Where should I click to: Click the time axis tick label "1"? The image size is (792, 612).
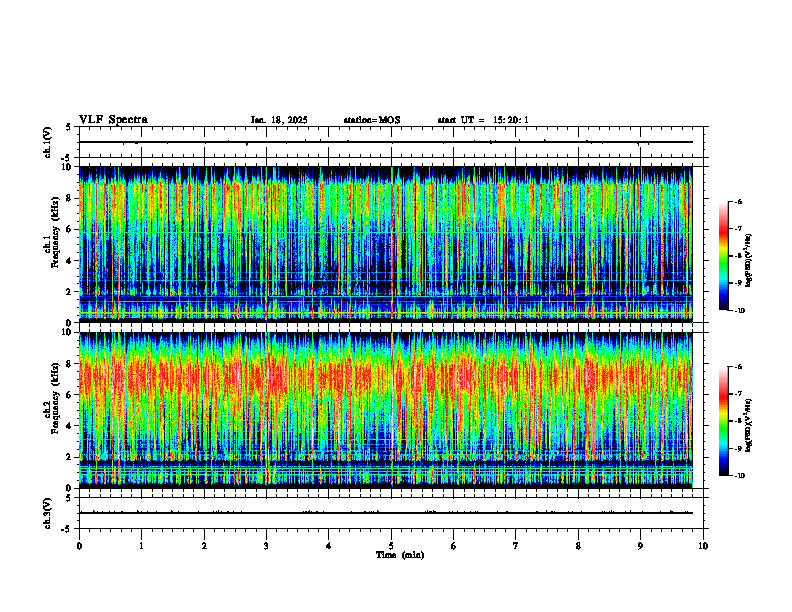click(141, 546)
